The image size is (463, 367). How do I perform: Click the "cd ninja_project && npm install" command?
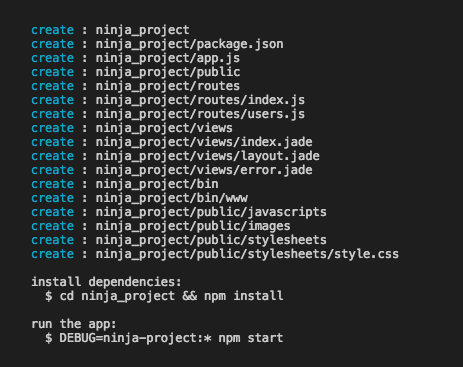point(172,296)
